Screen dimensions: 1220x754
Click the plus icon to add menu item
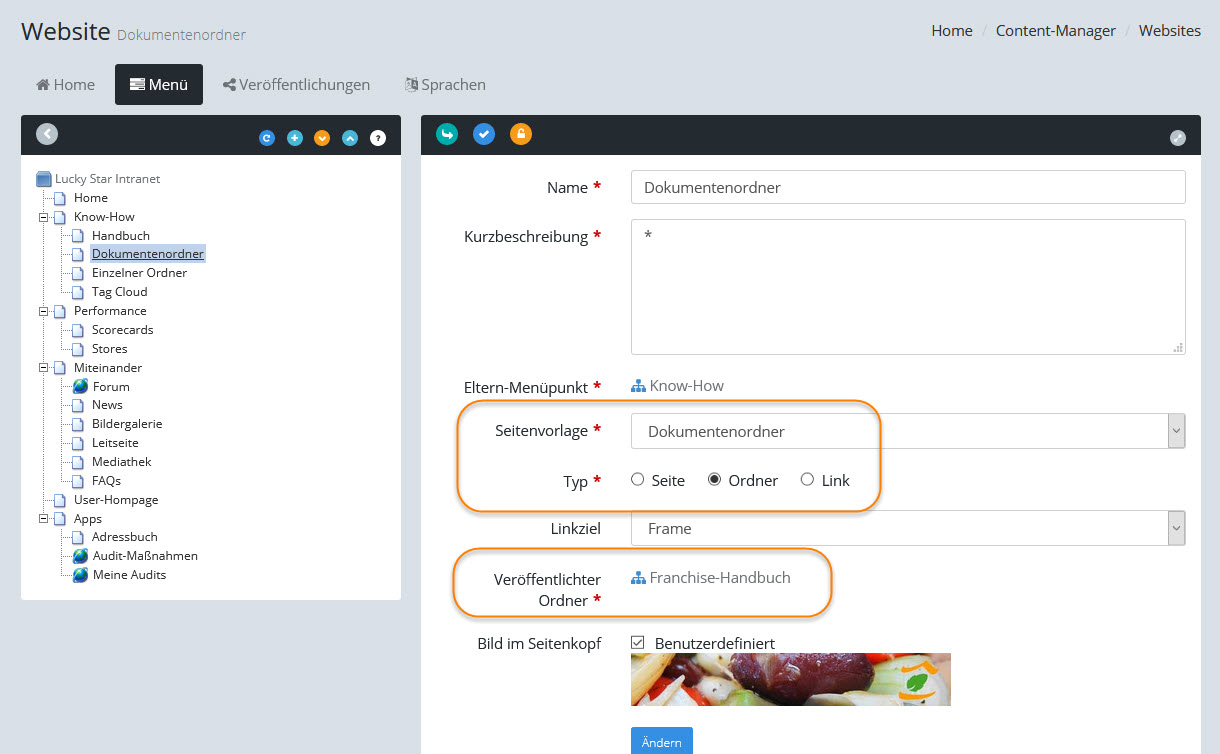pyautogui.click(x=295, y=138)
